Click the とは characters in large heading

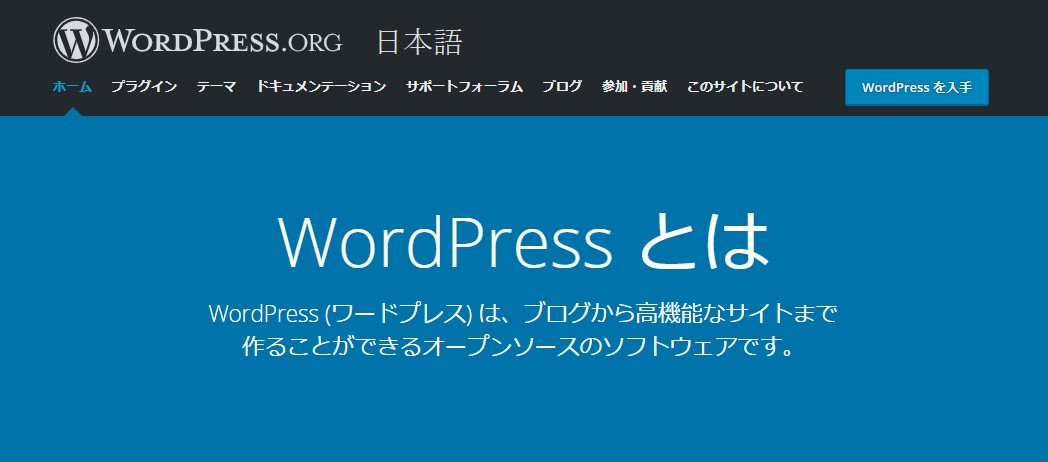pos(705,243)
